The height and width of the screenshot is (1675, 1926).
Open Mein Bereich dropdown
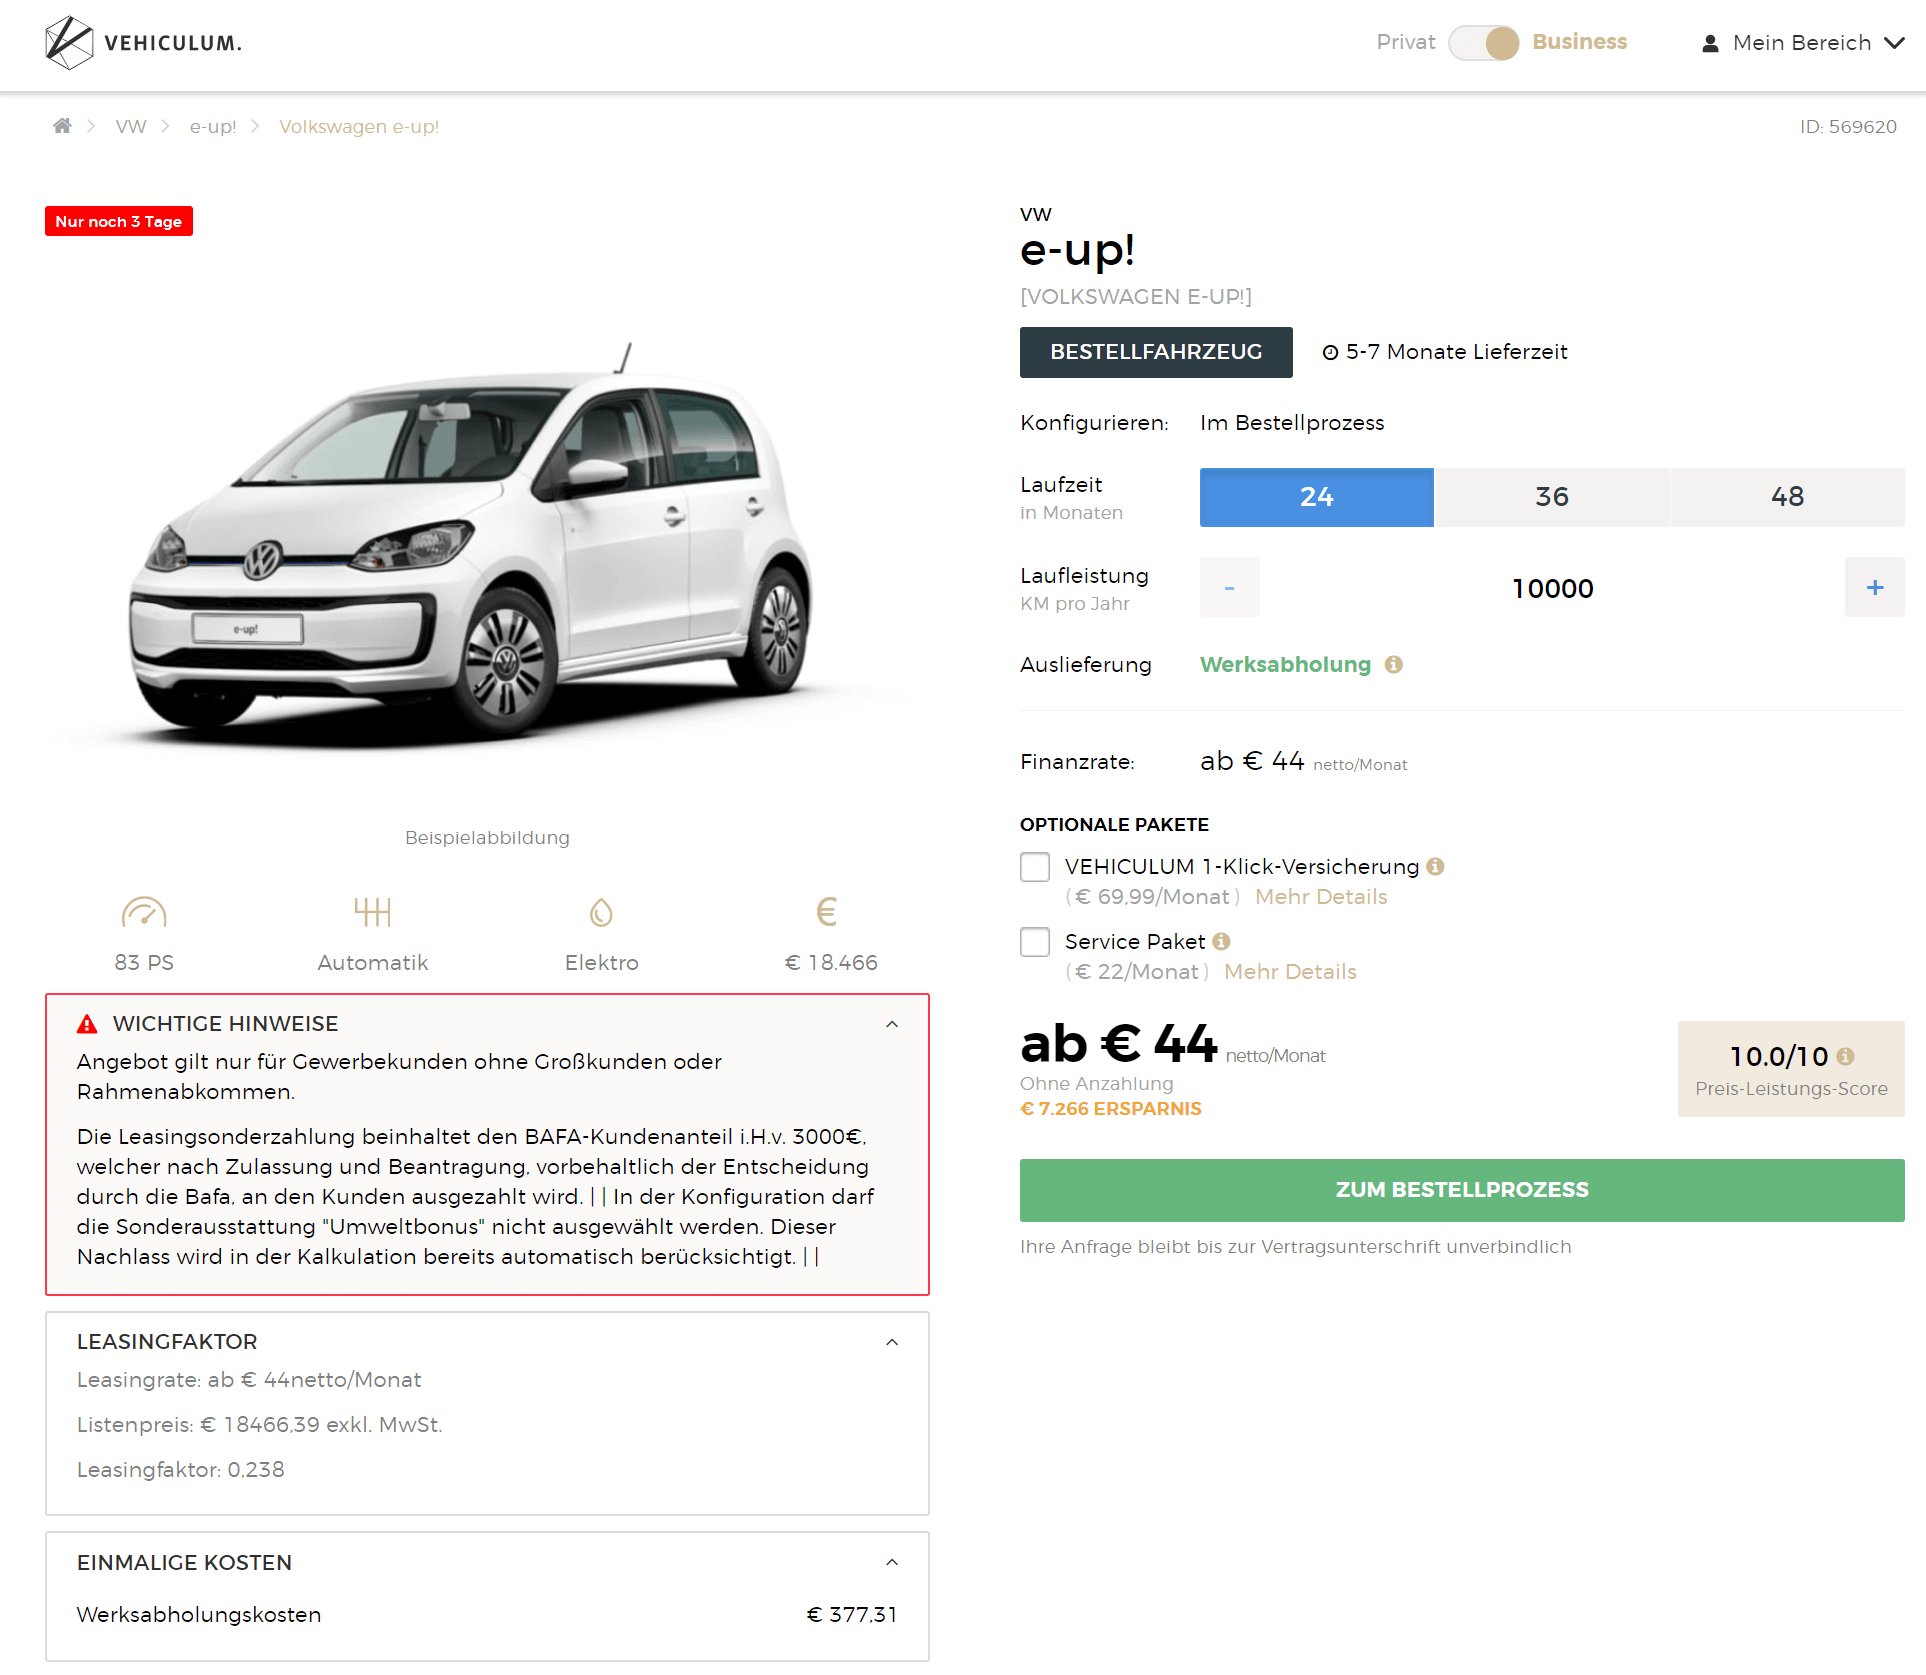(1802, 43)
